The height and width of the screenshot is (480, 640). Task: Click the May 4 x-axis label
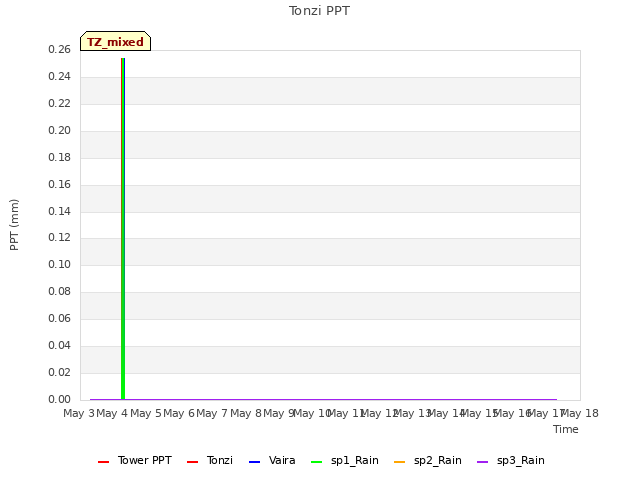pos(112,413)
